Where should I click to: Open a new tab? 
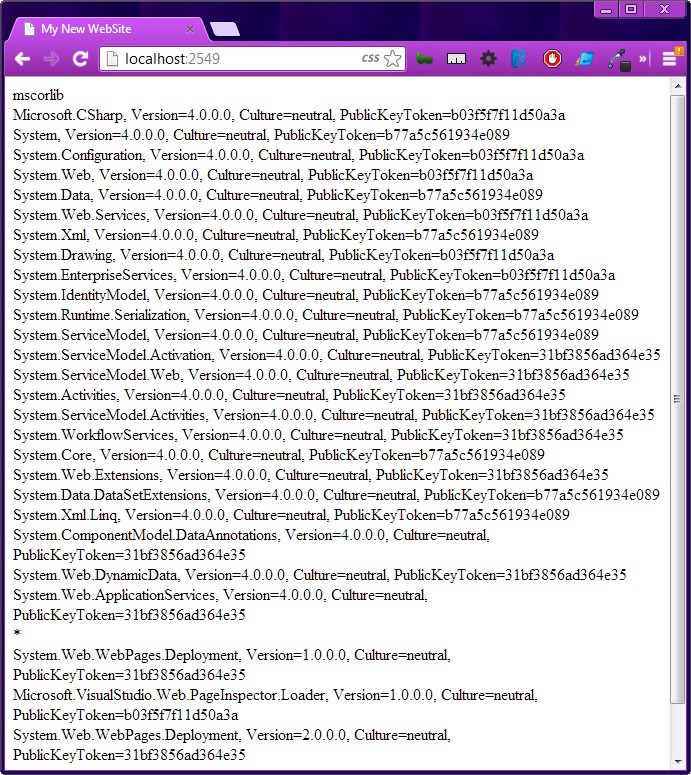[x=225, y=29]
